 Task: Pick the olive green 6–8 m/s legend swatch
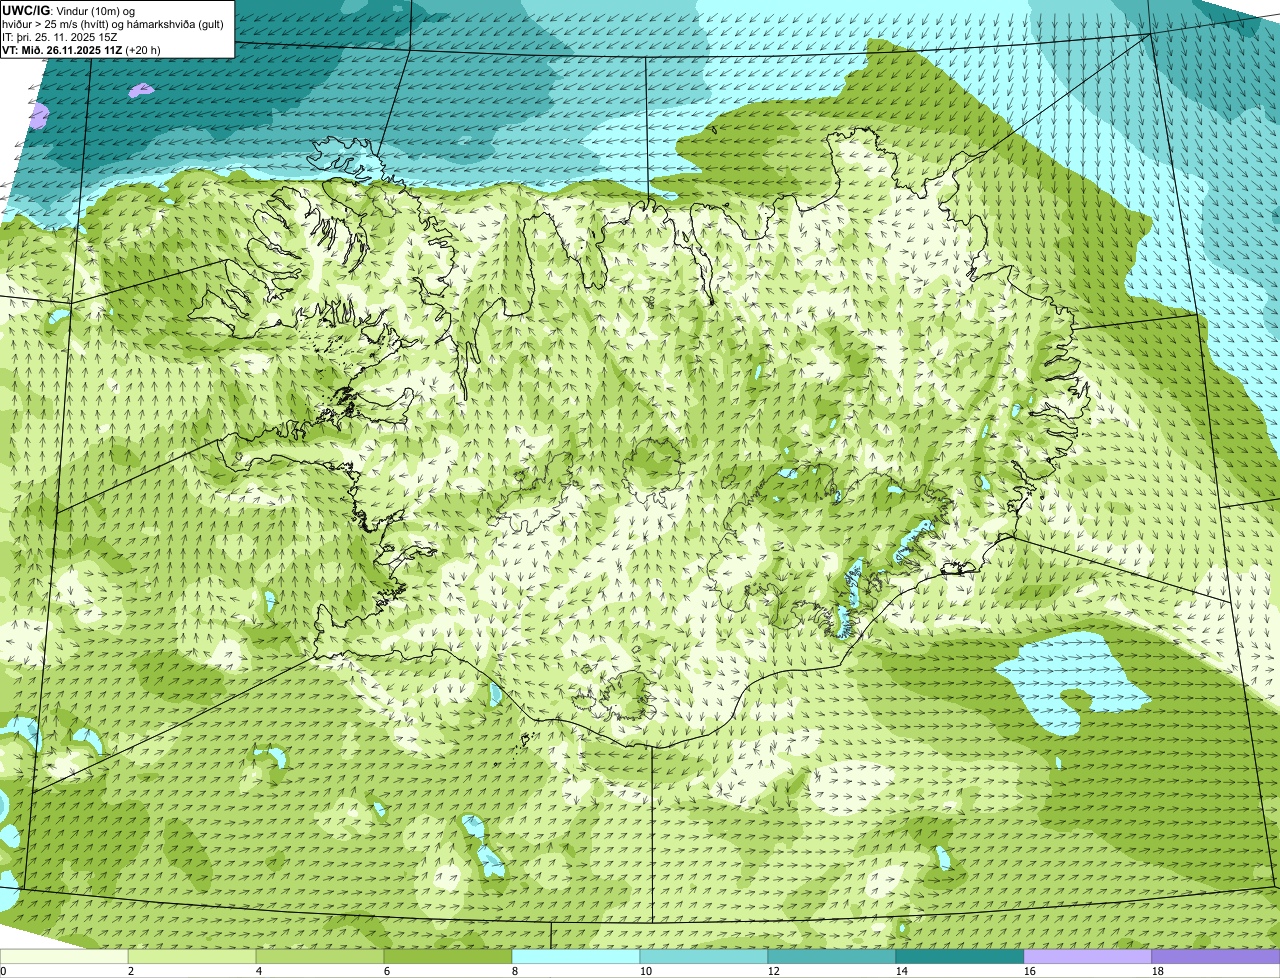[x=448, y=957]
